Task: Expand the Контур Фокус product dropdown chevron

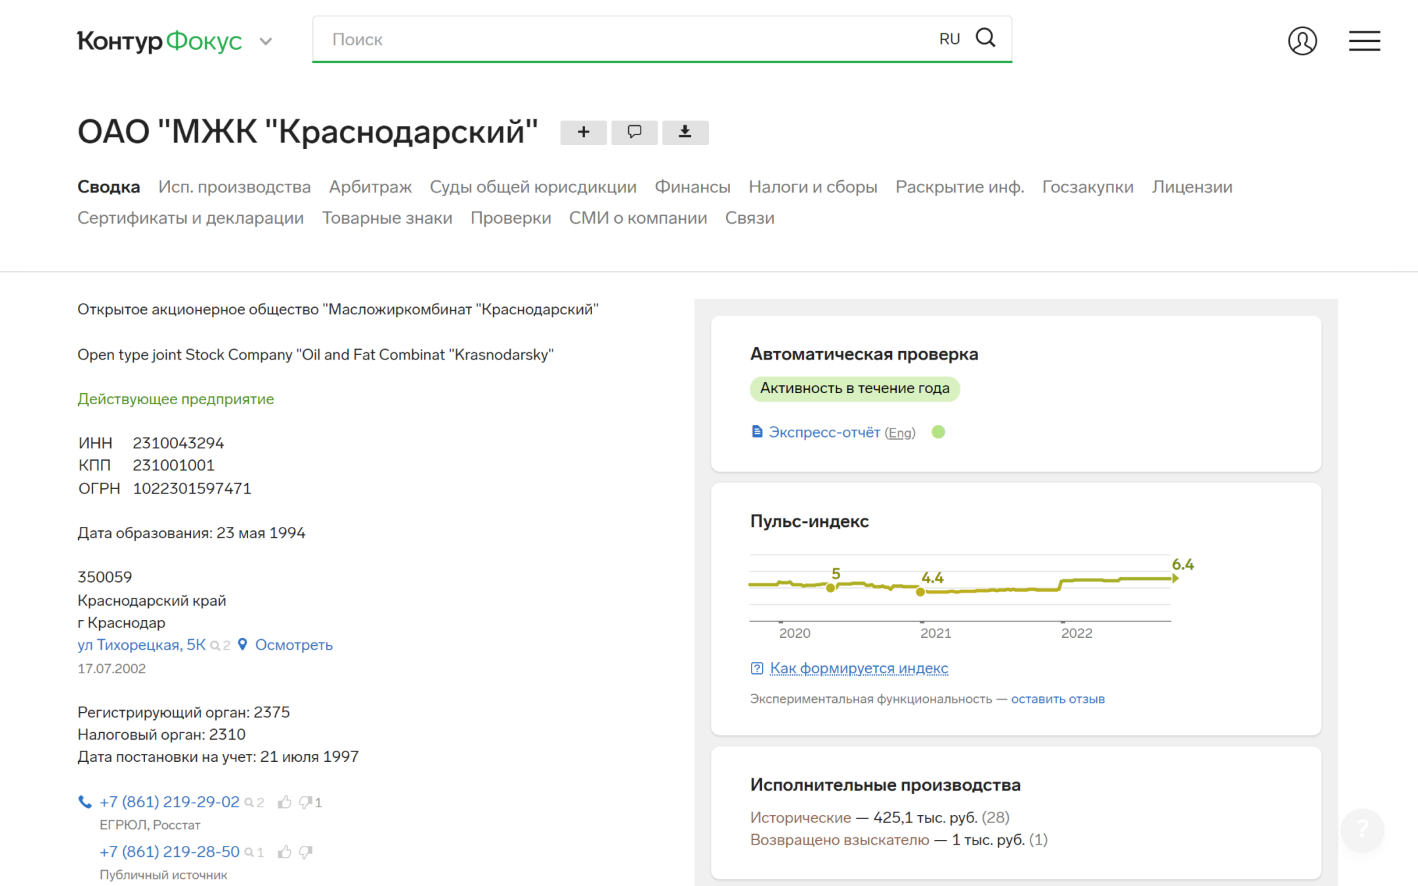Action: click(266, 42)
